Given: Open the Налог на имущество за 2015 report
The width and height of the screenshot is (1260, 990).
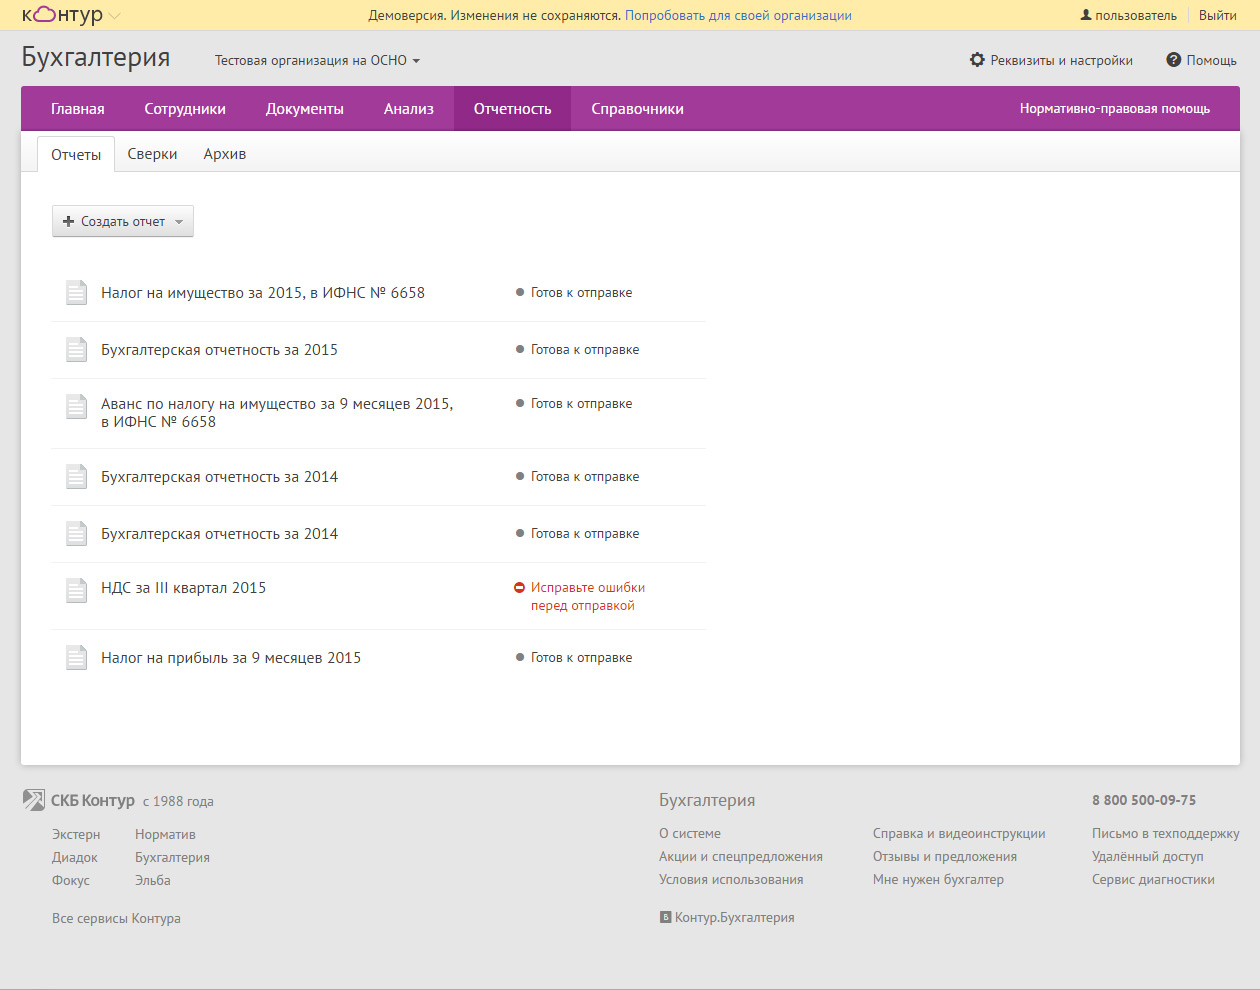Looking at the screenshot, I should click(x=263, y=293).
